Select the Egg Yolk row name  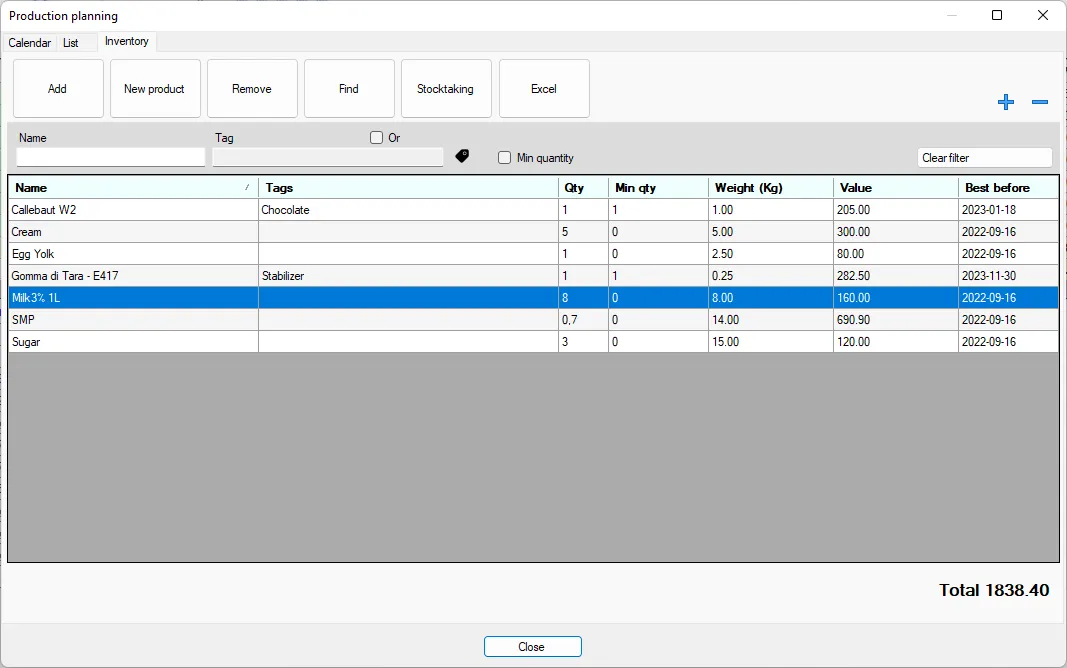[x=33, y=254]
